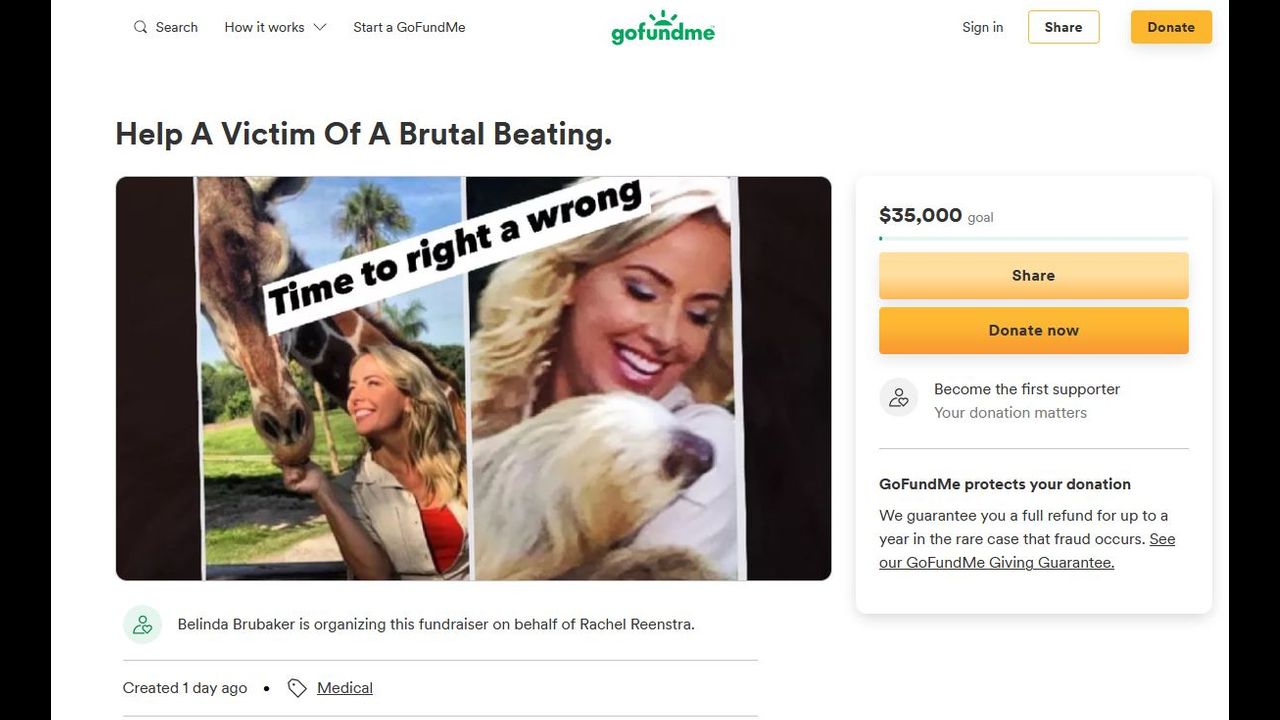This screenshot has width=1280, height=720.
Task: Open the GoFundMe logo homepage link
Action: coord(663,27)
